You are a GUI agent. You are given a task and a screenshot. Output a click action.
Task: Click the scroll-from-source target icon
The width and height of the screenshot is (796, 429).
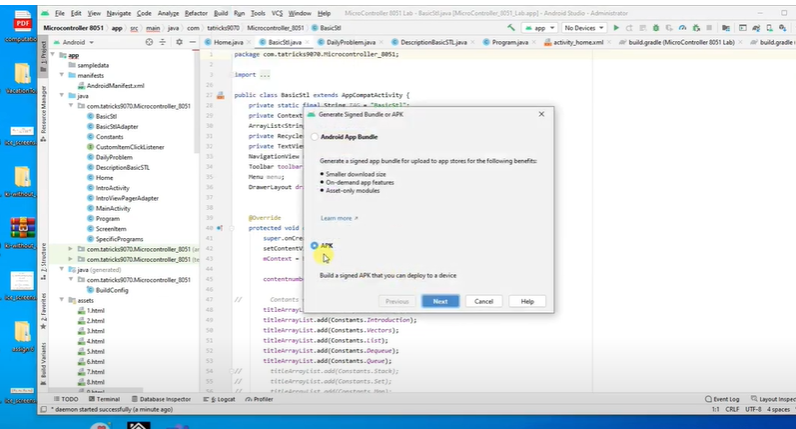click(150, 43)
